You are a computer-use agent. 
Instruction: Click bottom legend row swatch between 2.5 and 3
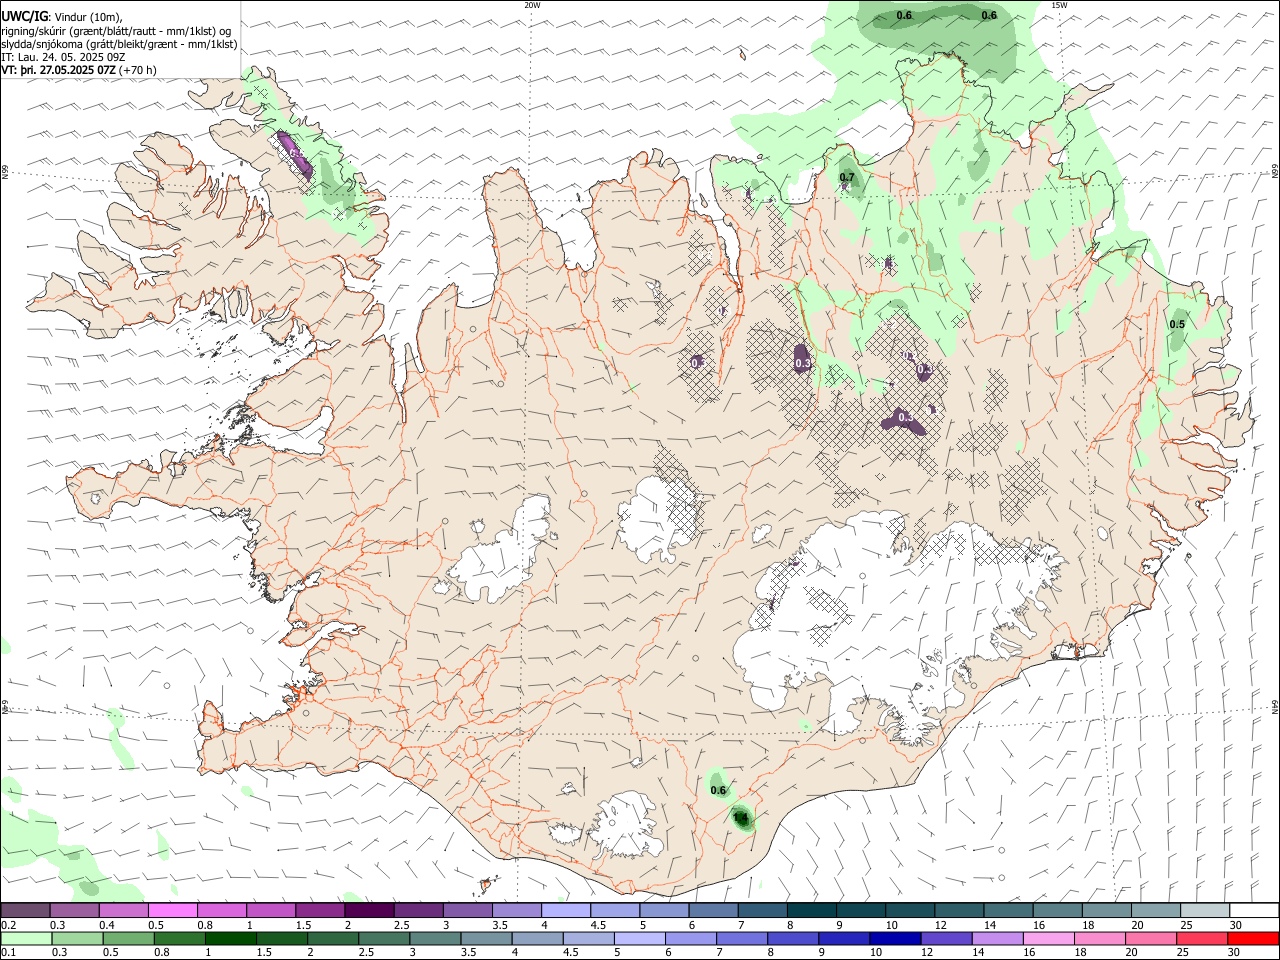point(384,939)
